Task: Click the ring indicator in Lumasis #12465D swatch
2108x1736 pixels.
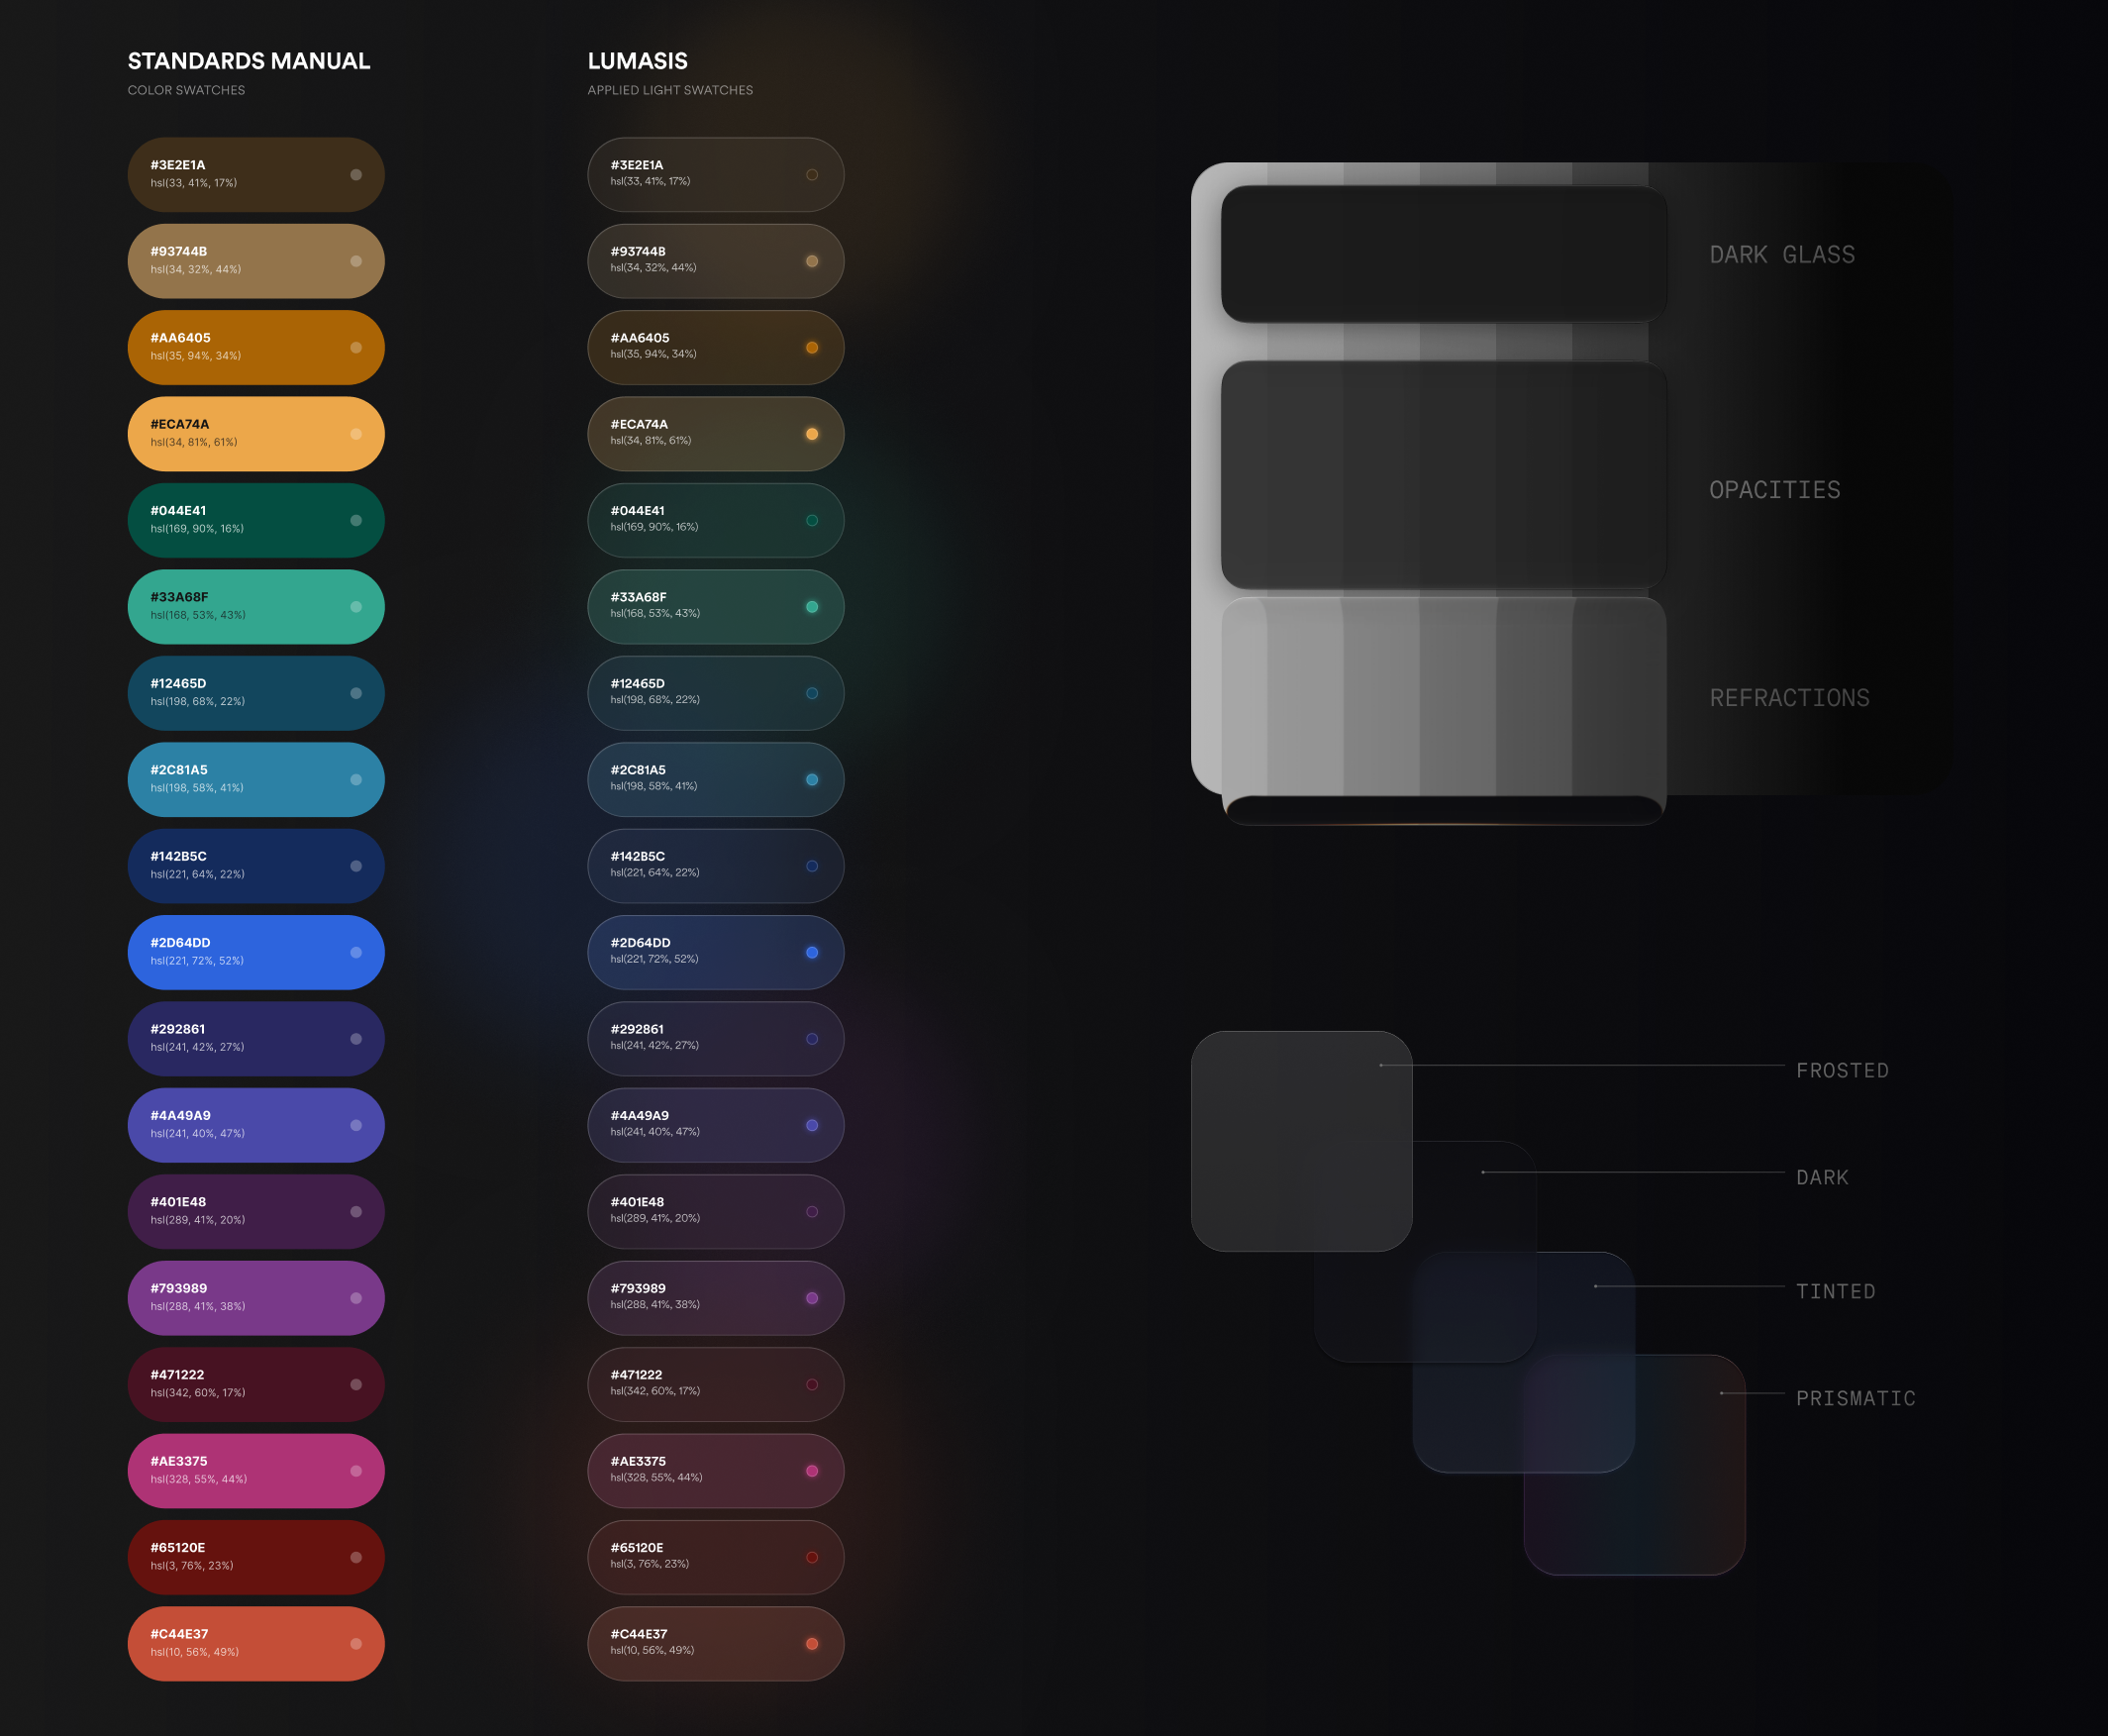Action: [812, 693]
